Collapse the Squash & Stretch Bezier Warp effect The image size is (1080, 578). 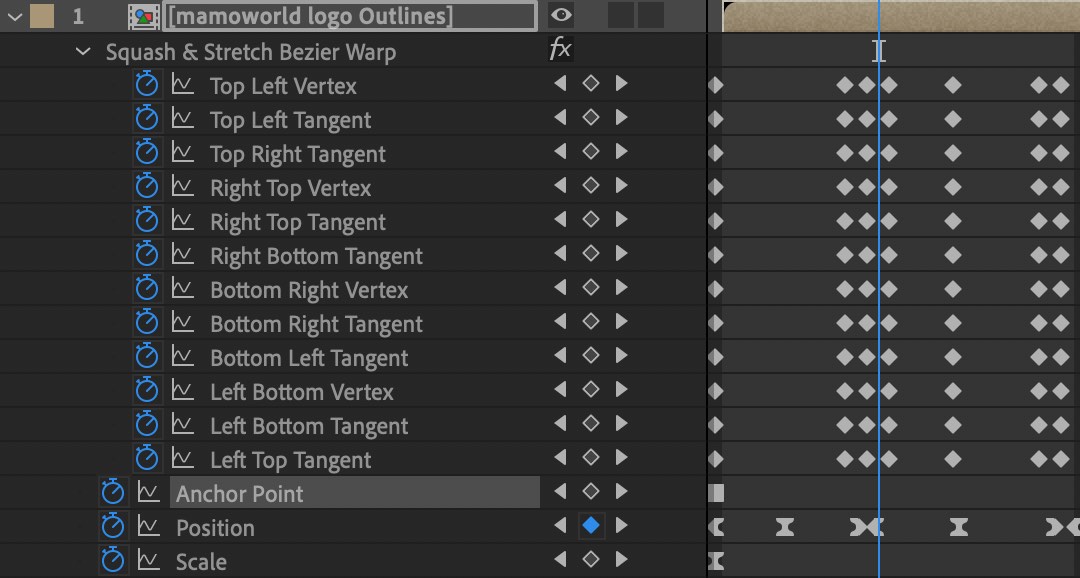tap(84, 51)
